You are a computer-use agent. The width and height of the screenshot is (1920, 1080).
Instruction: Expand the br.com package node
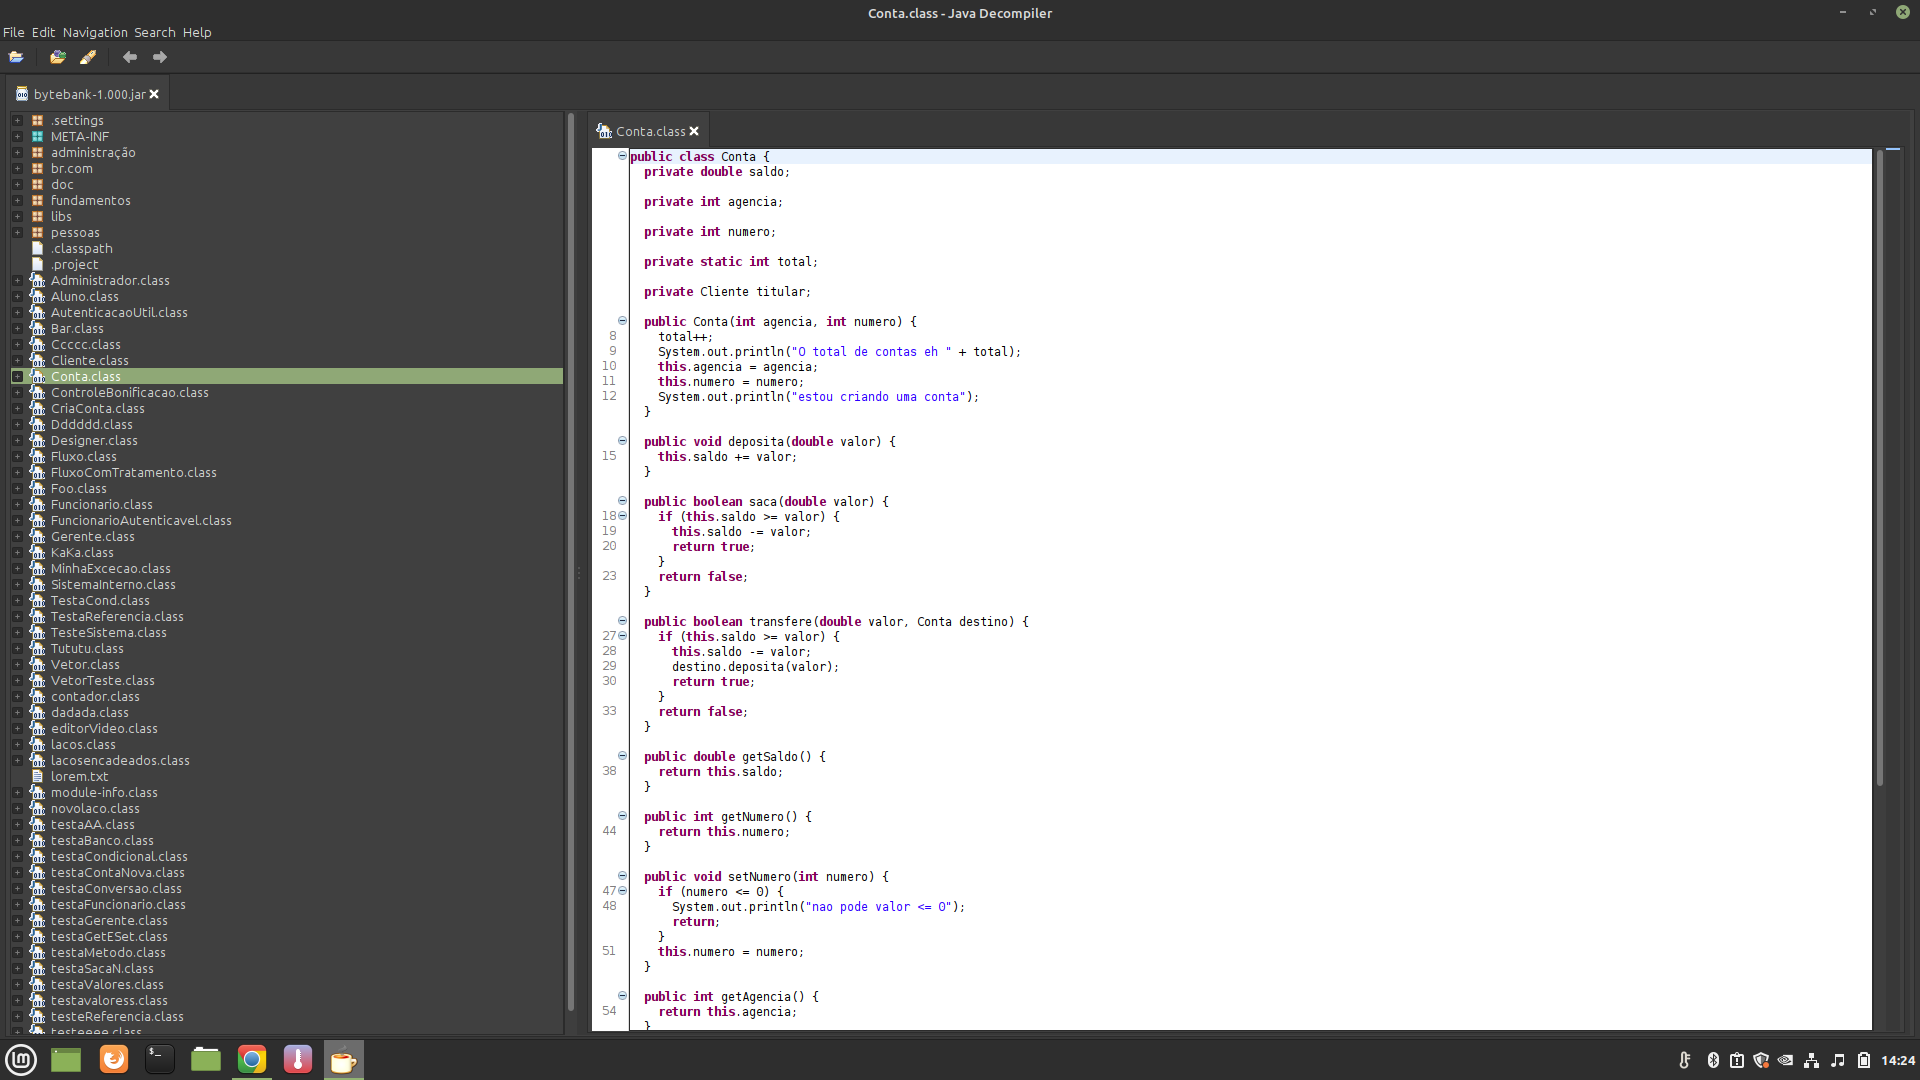[x=17, y=168]
